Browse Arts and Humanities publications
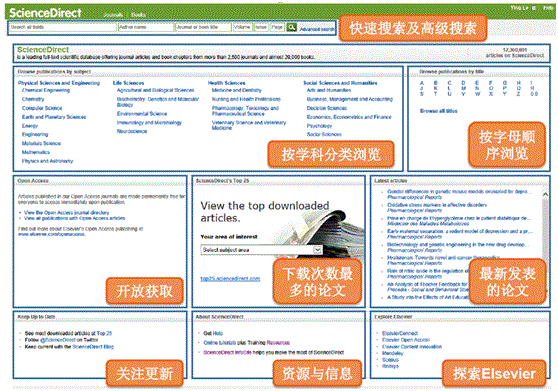 329,90
